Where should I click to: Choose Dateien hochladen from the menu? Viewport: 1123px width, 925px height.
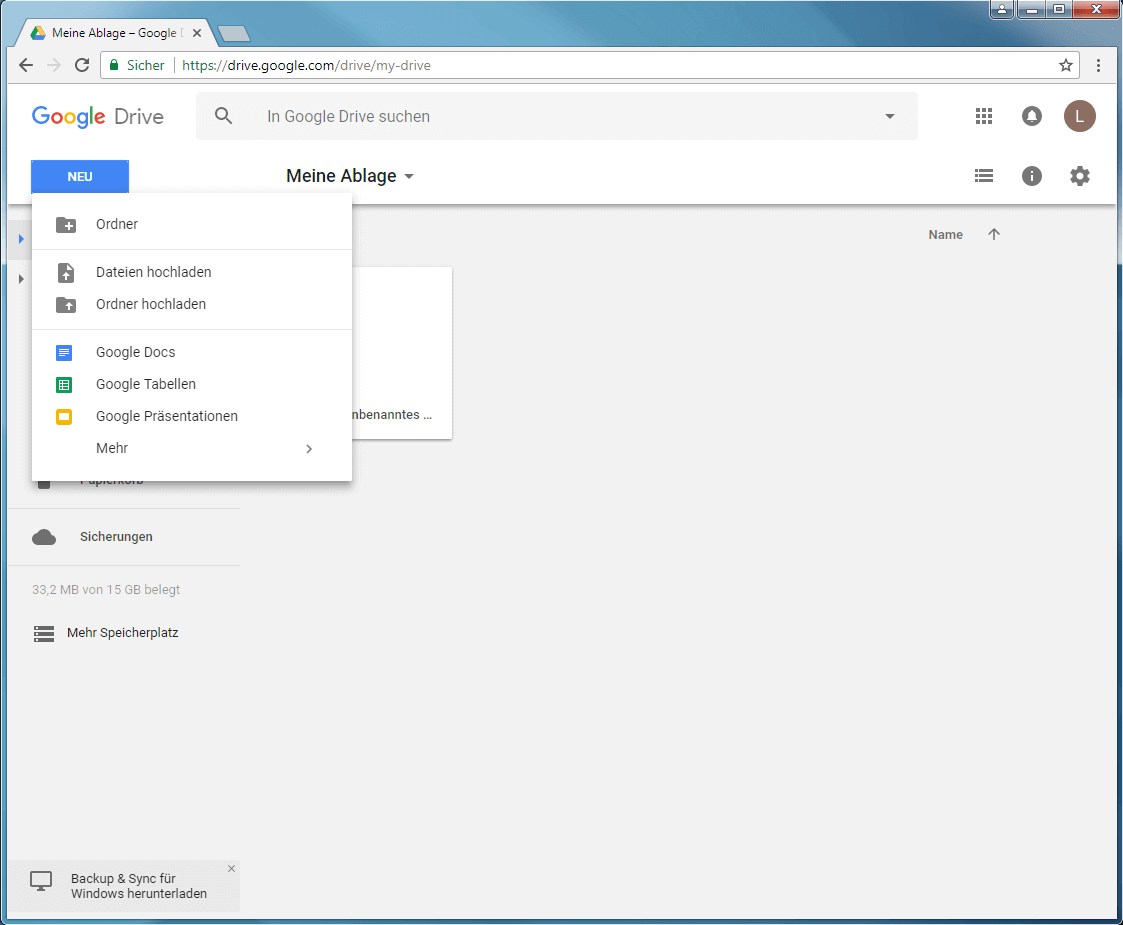tap(192, 272)
